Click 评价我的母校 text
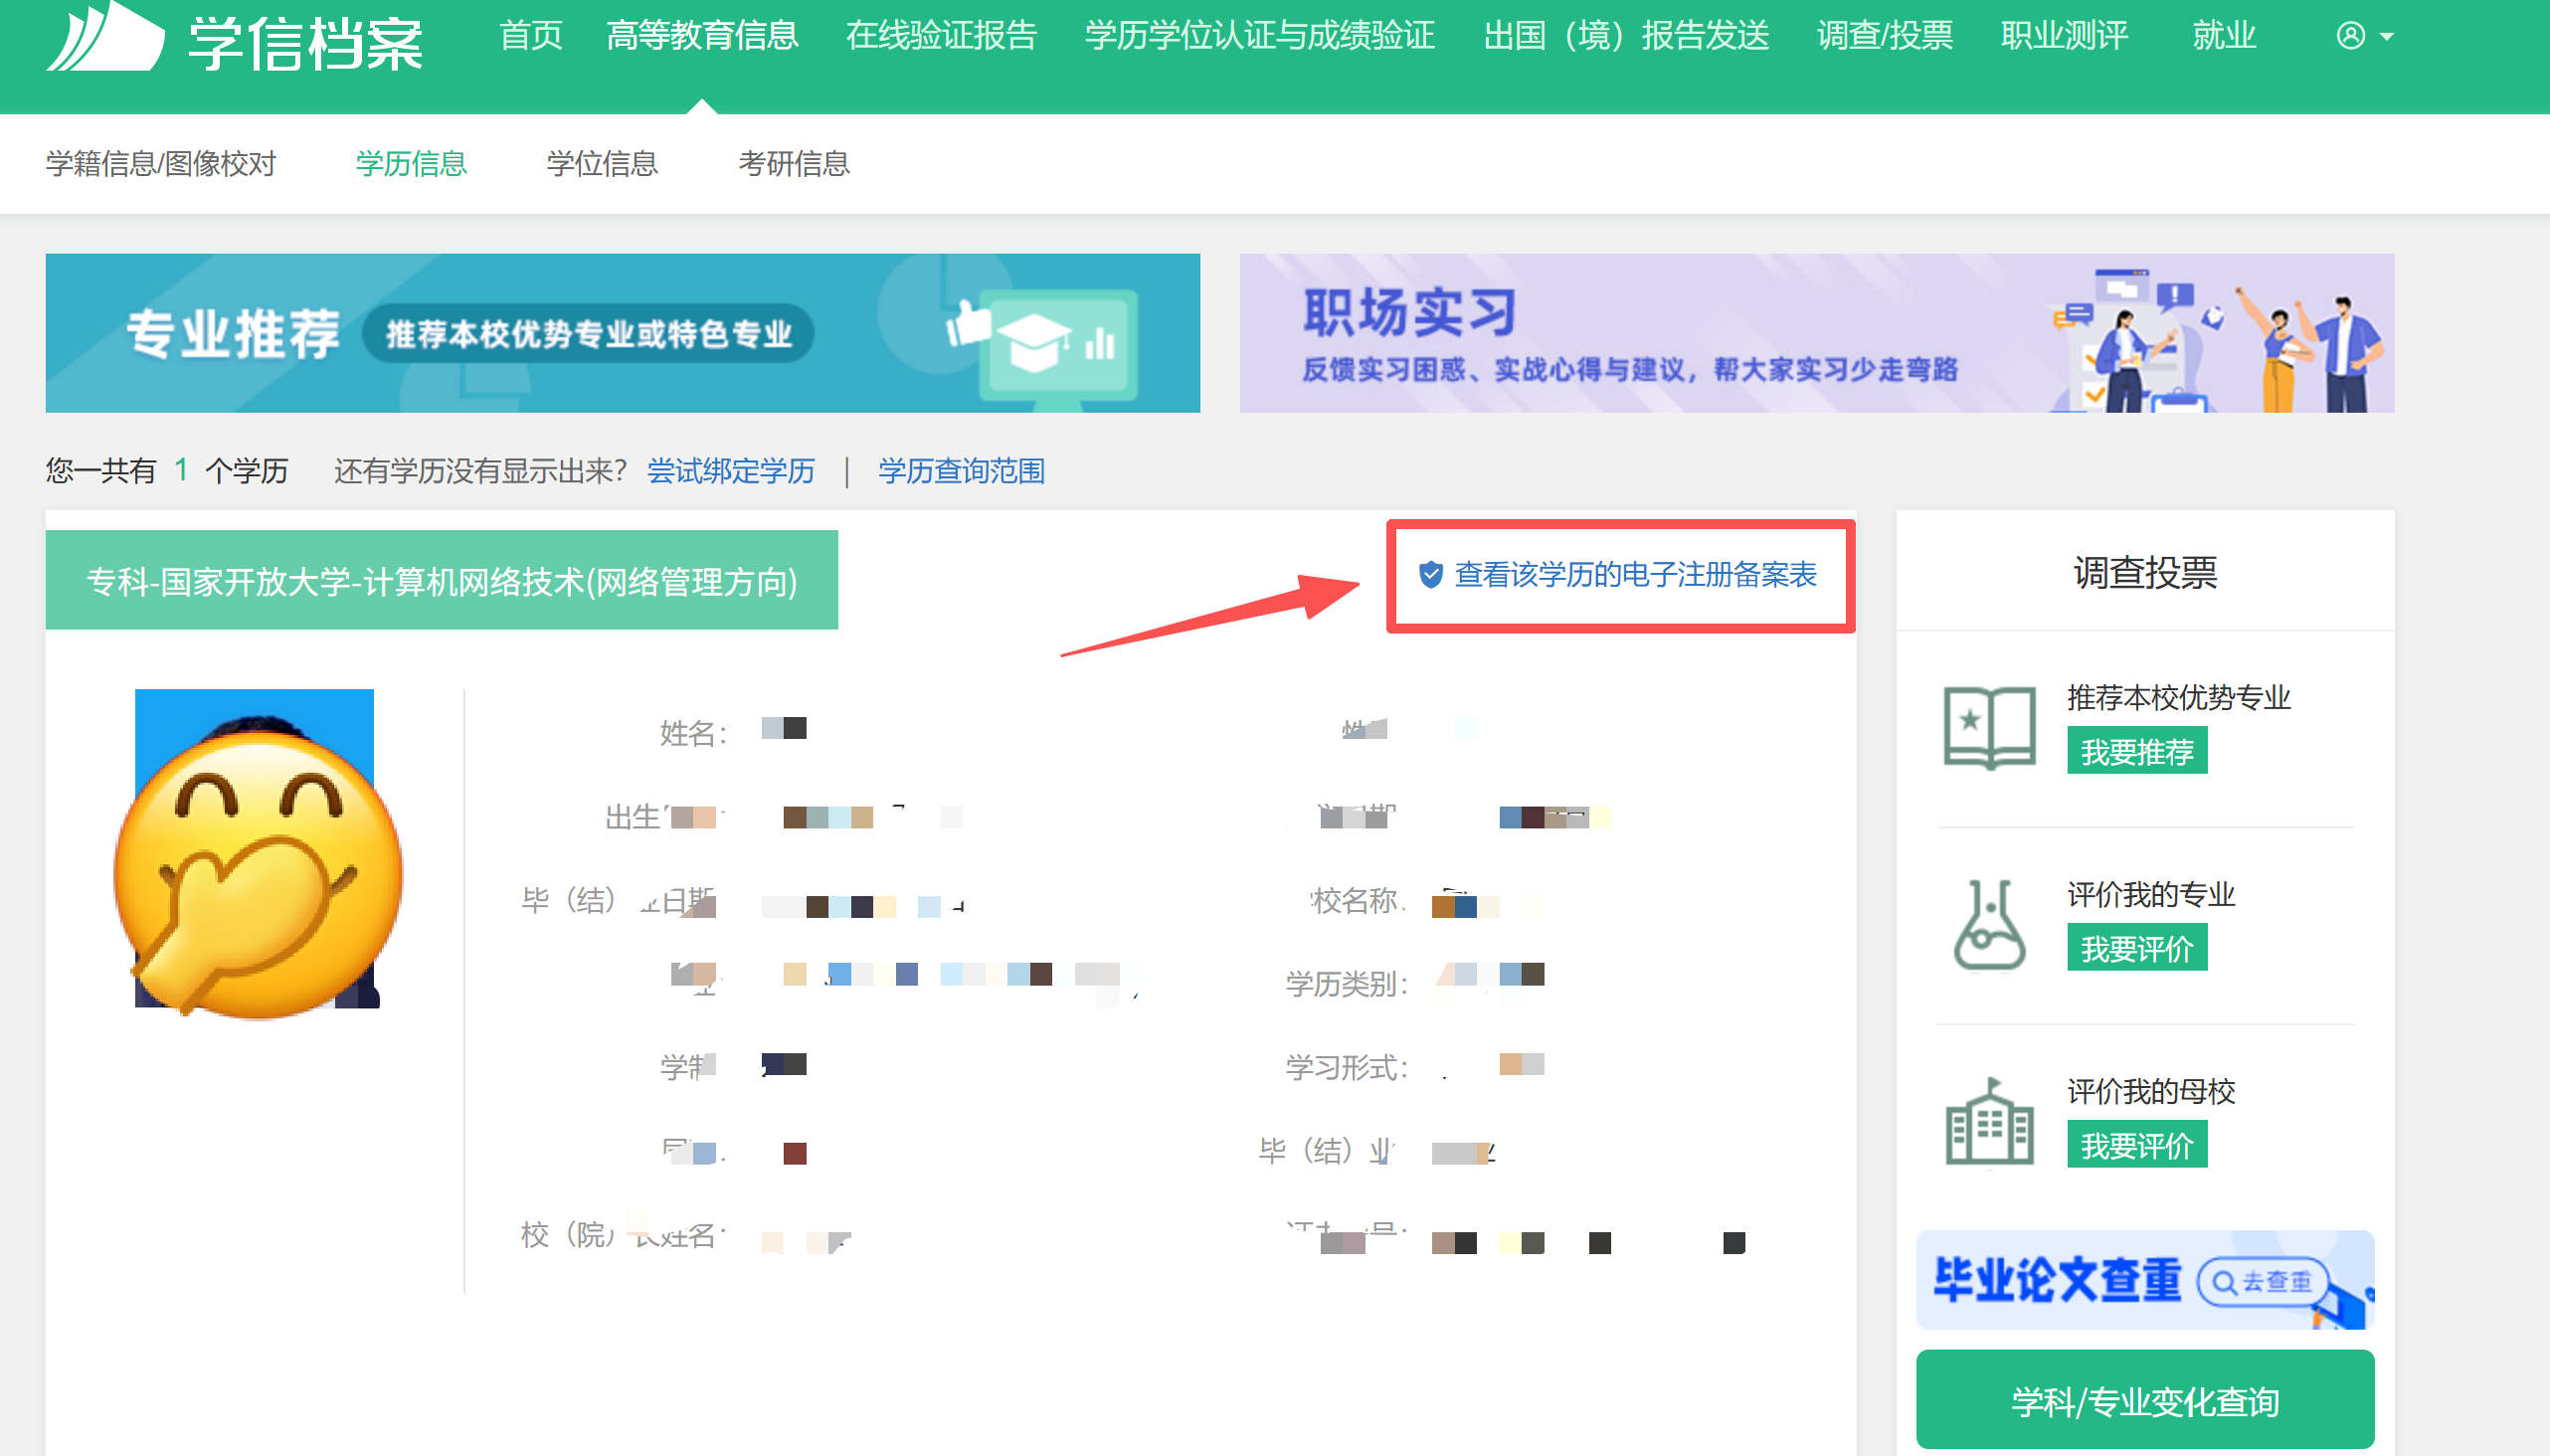 [x=2151, y=1091]
